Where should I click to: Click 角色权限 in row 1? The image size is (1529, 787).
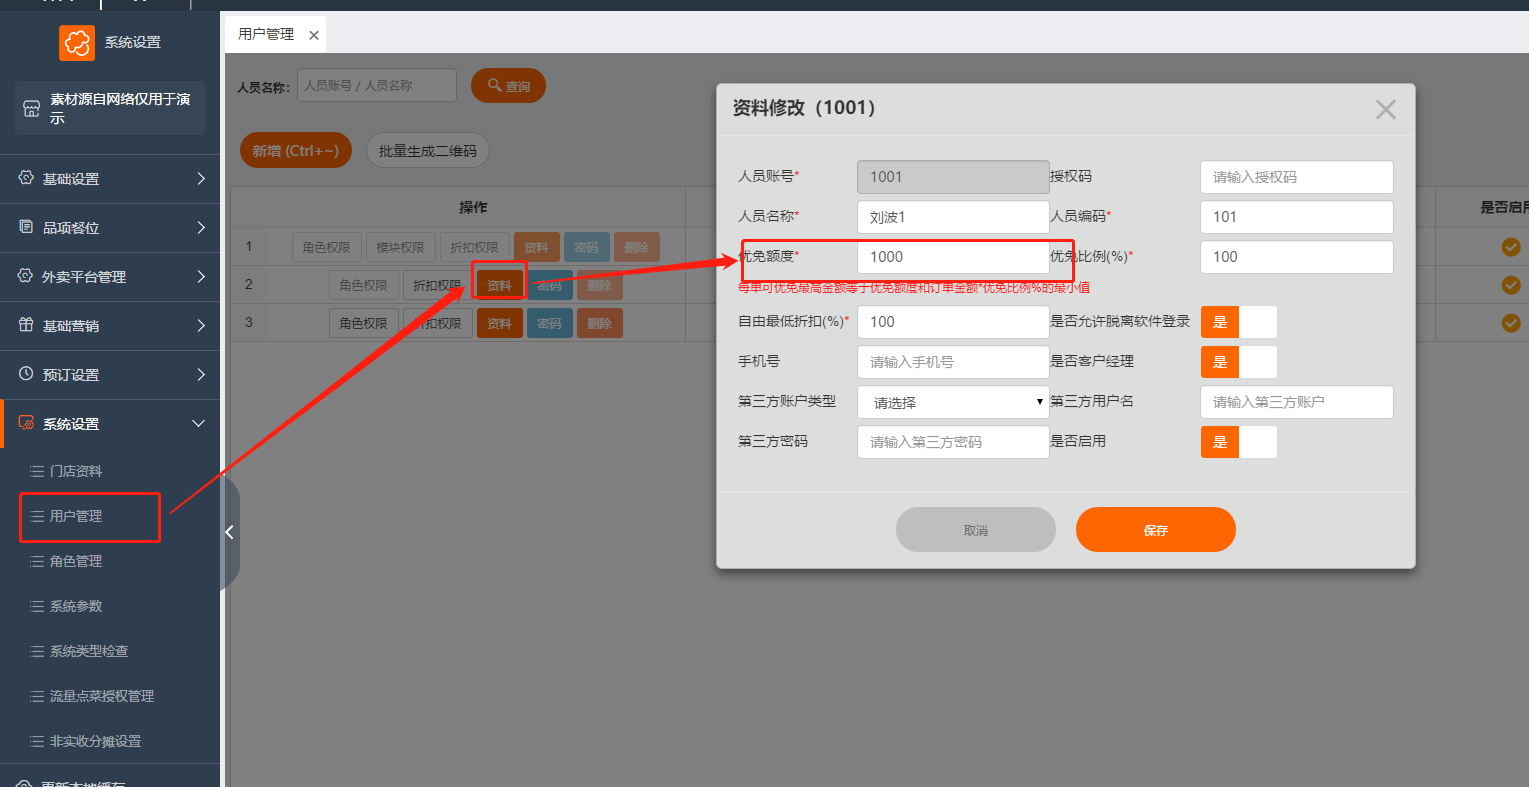point(327,247)
